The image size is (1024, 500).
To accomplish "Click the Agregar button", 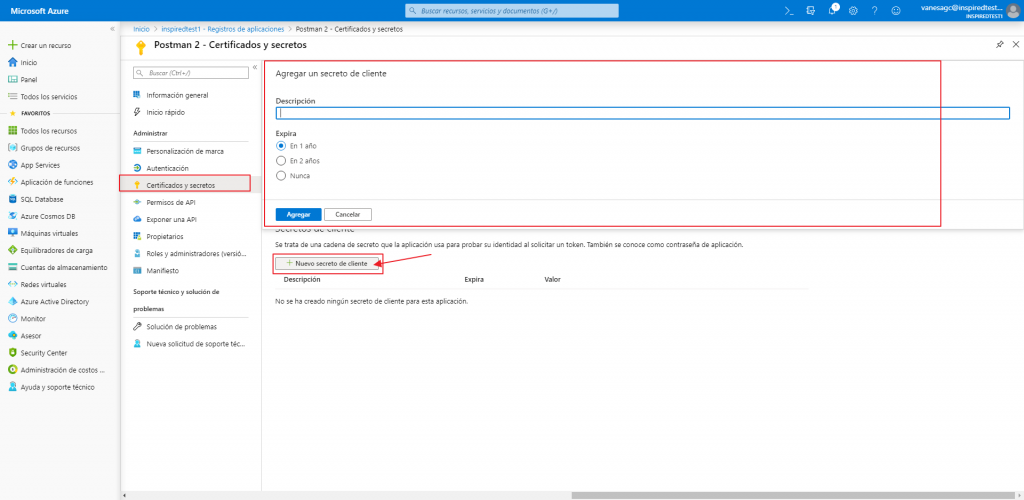I will pos(298,214).
